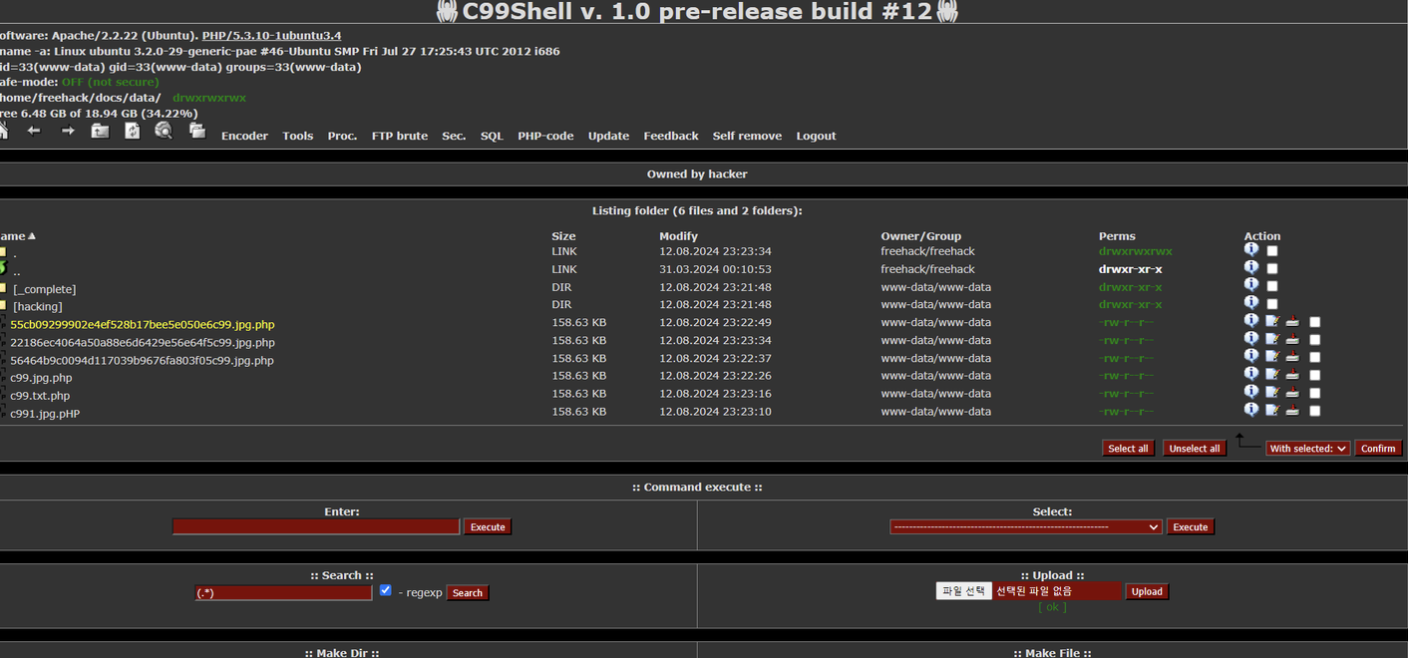Screen dimensions: 1408x658
Task: Show info for 55cb09299902e4ef528b17bee5e050e6c99.jpg.php
Action: pyautogui.click(x=1251, y=321)
